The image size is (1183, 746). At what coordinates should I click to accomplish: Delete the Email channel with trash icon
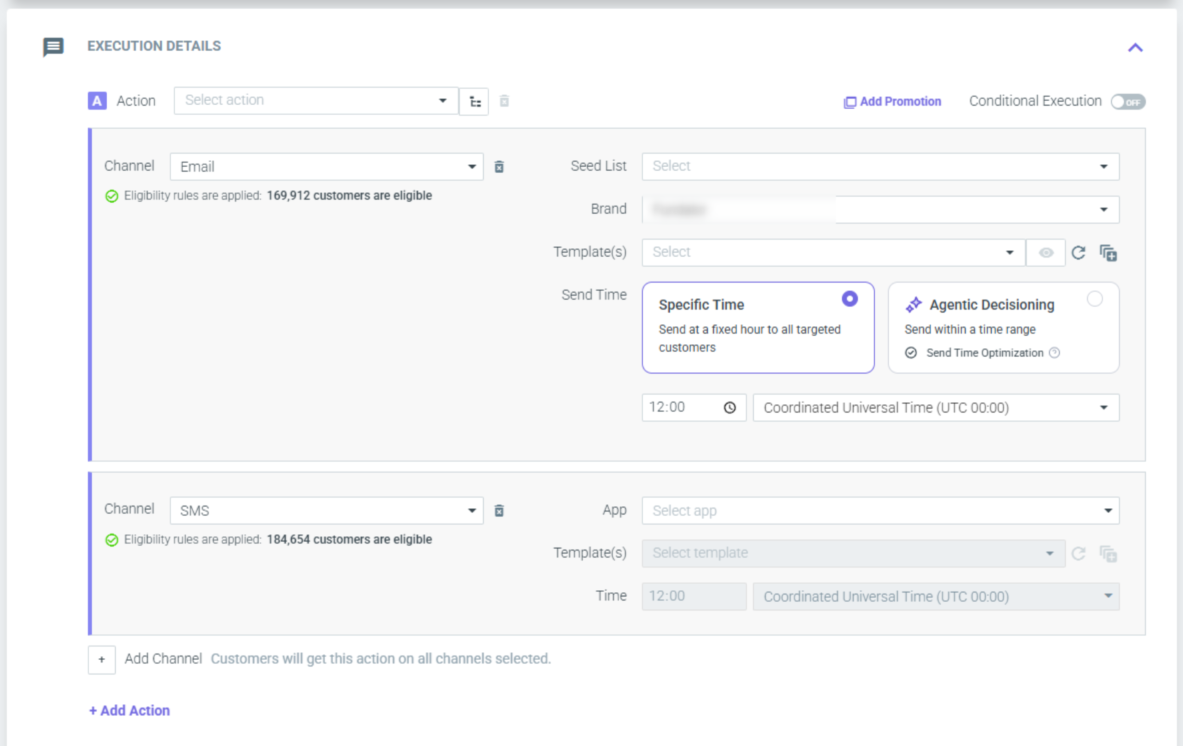[x=499, y=167]
